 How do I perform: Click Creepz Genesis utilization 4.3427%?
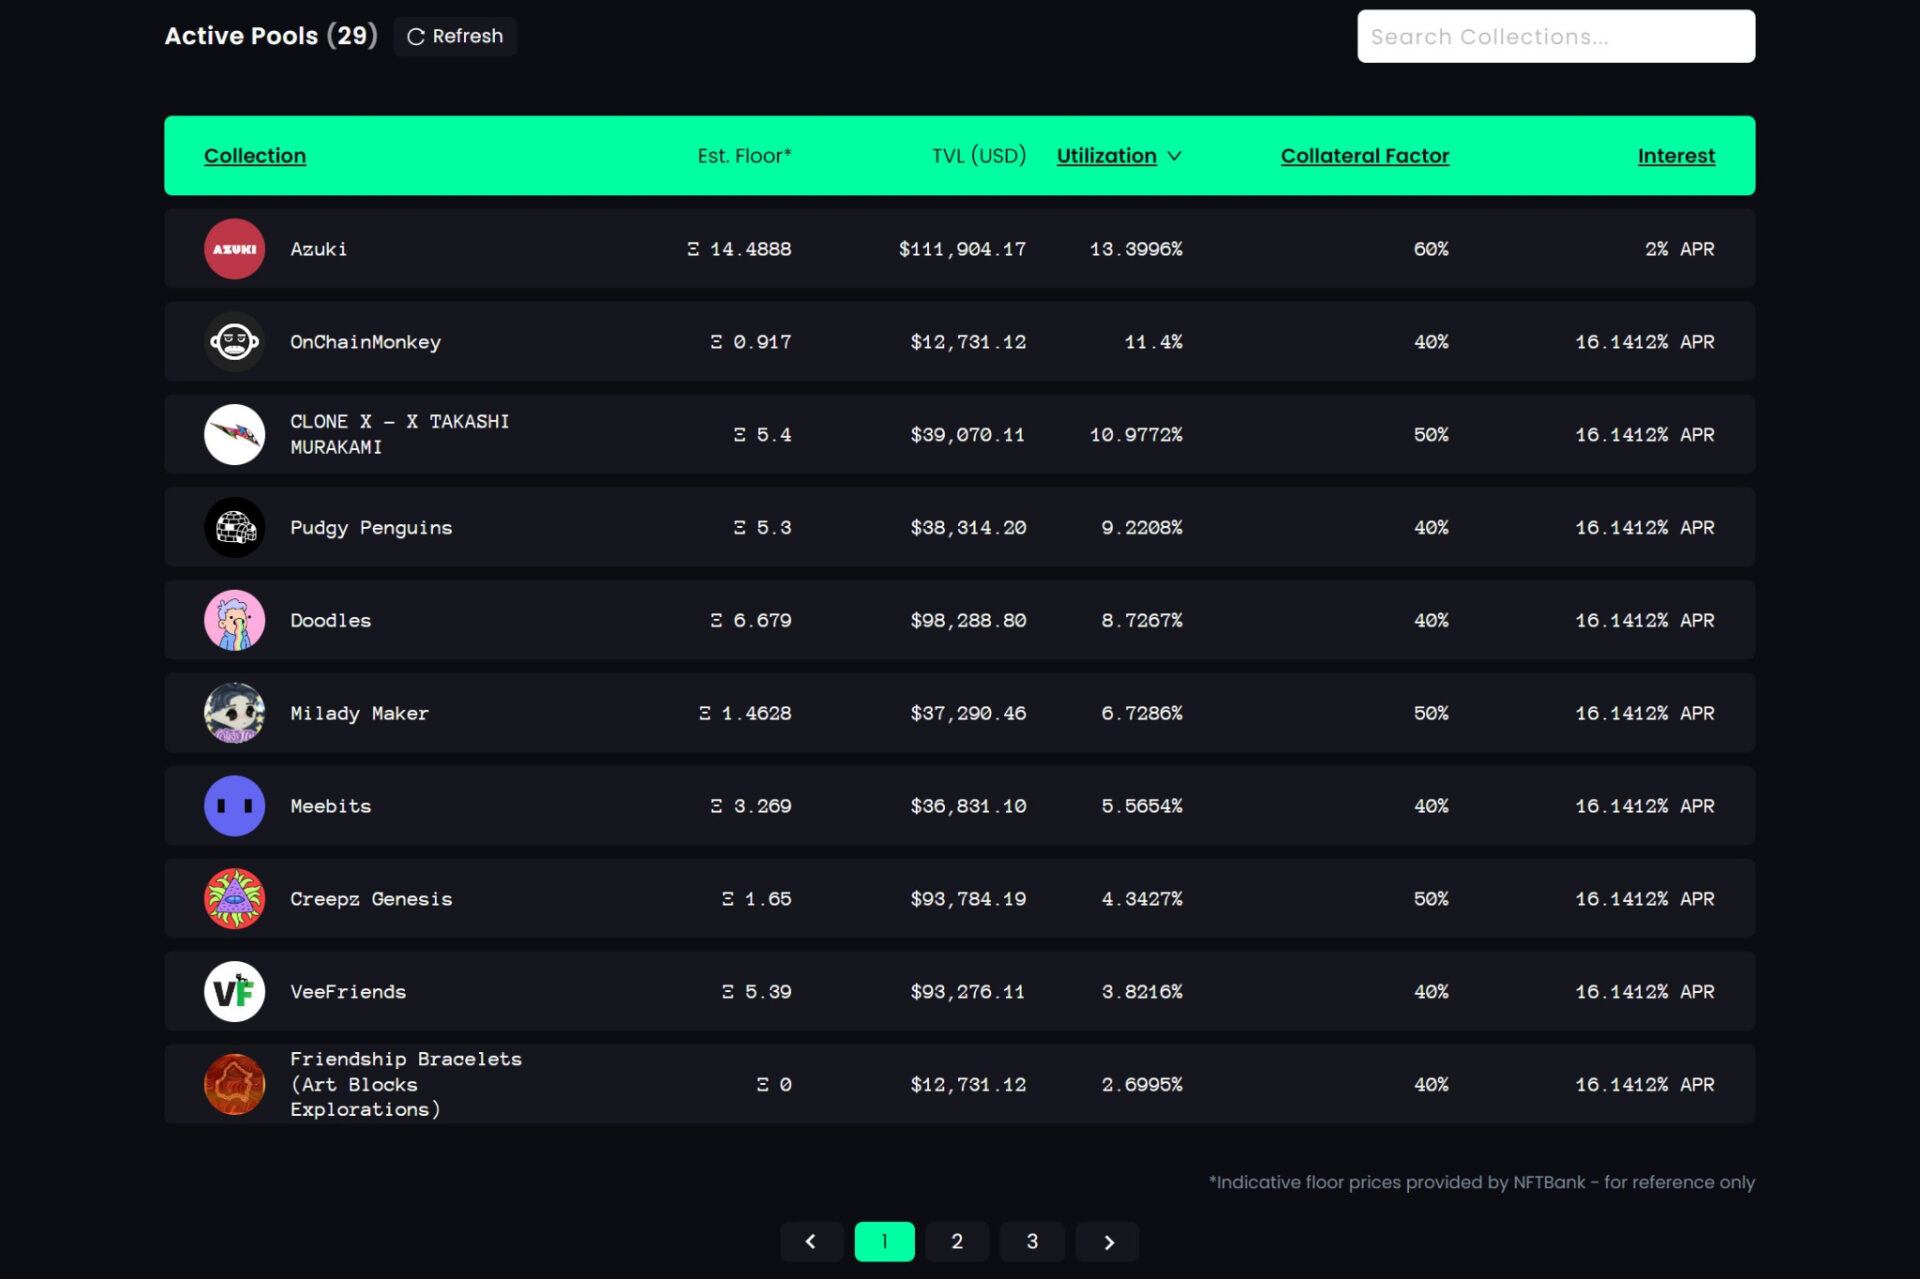coord(1142,899)
